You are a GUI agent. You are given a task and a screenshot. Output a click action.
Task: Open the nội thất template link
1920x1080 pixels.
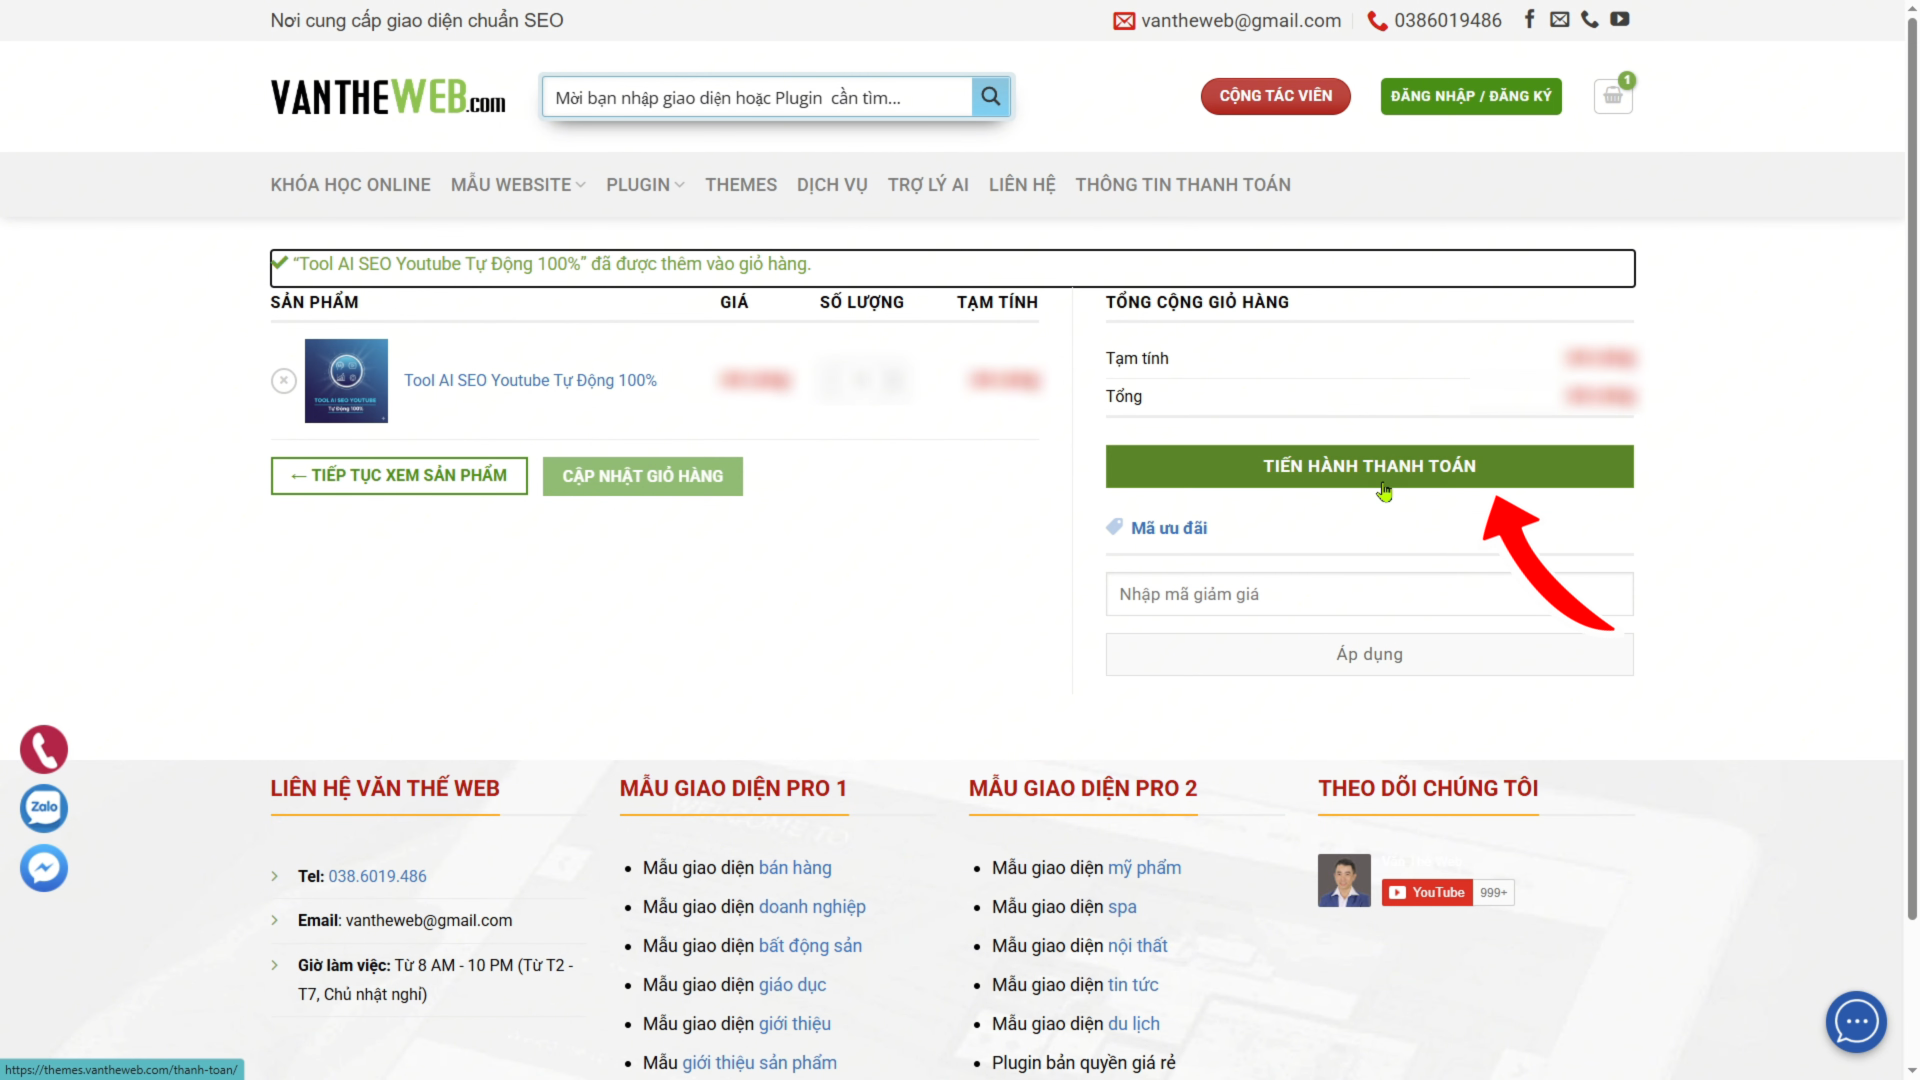pyautogui.click(x=1137, y=946)
